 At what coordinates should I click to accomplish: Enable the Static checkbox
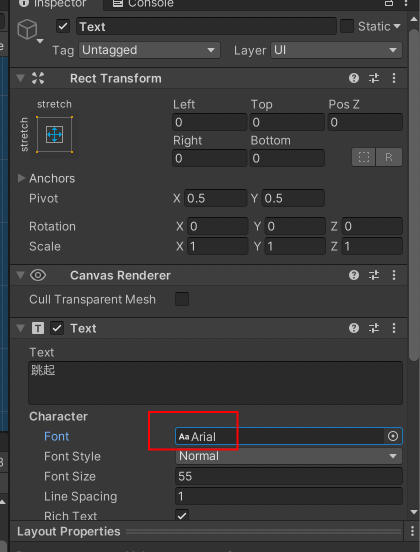347,26
